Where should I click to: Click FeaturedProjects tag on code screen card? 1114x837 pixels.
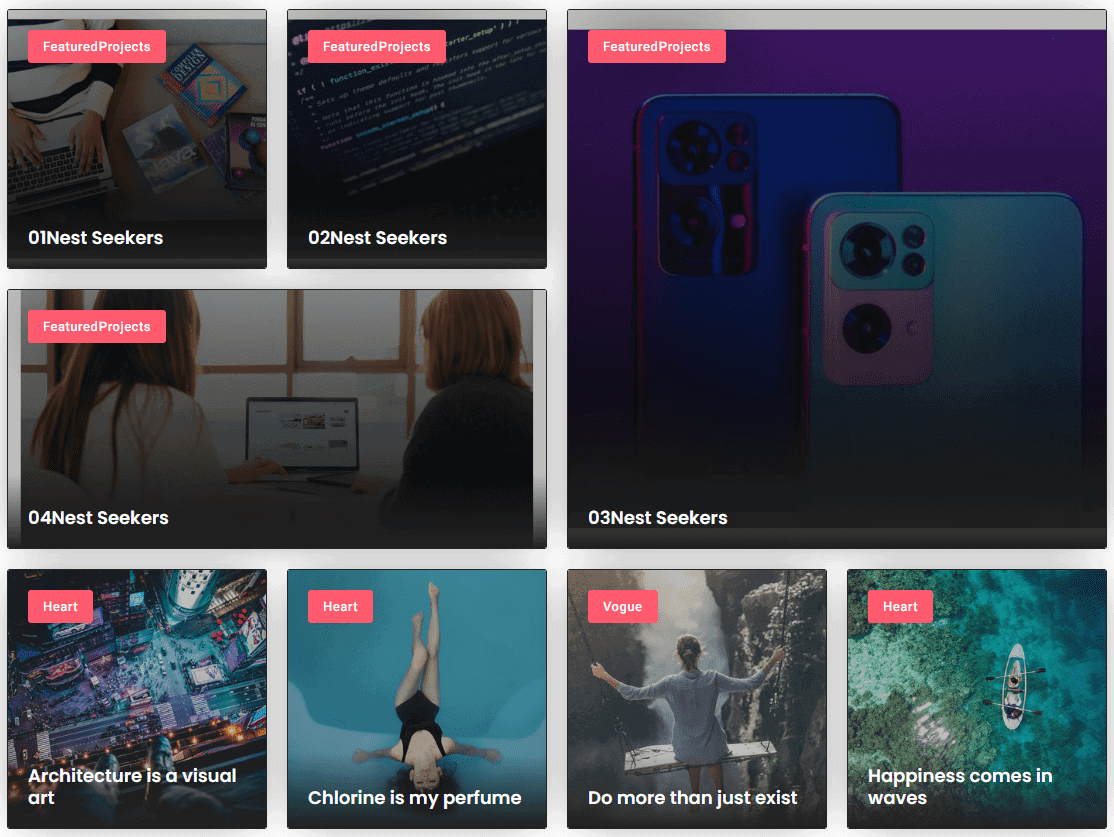(x=377, y=47)
